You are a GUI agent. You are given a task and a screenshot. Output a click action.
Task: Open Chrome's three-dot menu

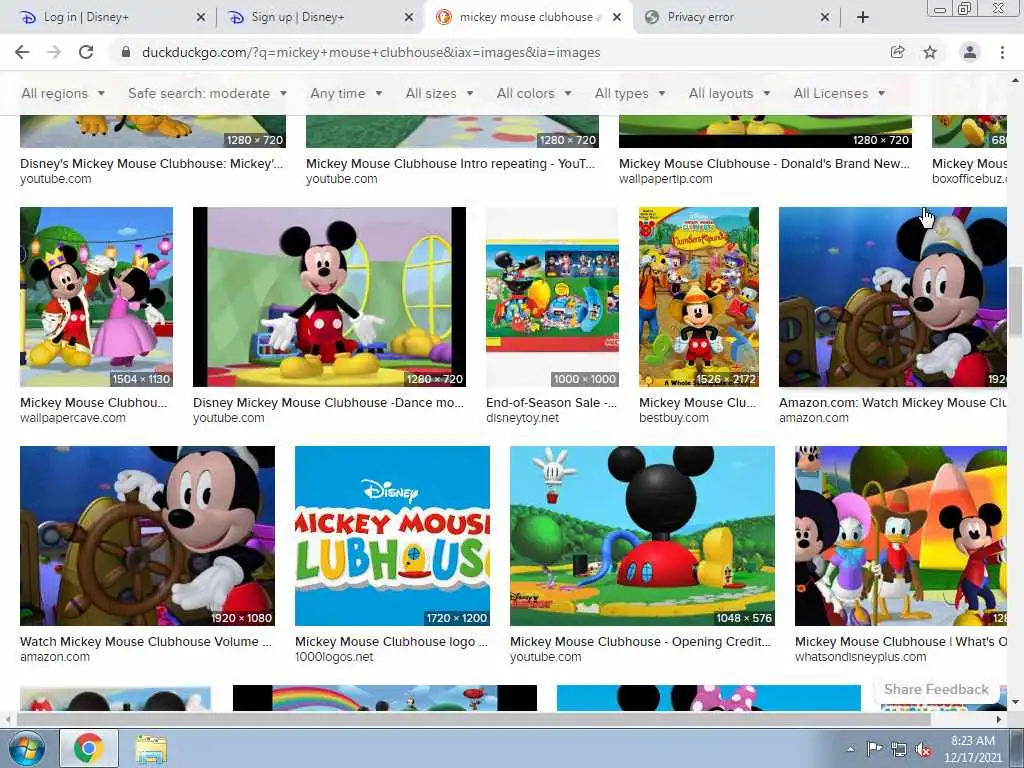coord(1002,52)
